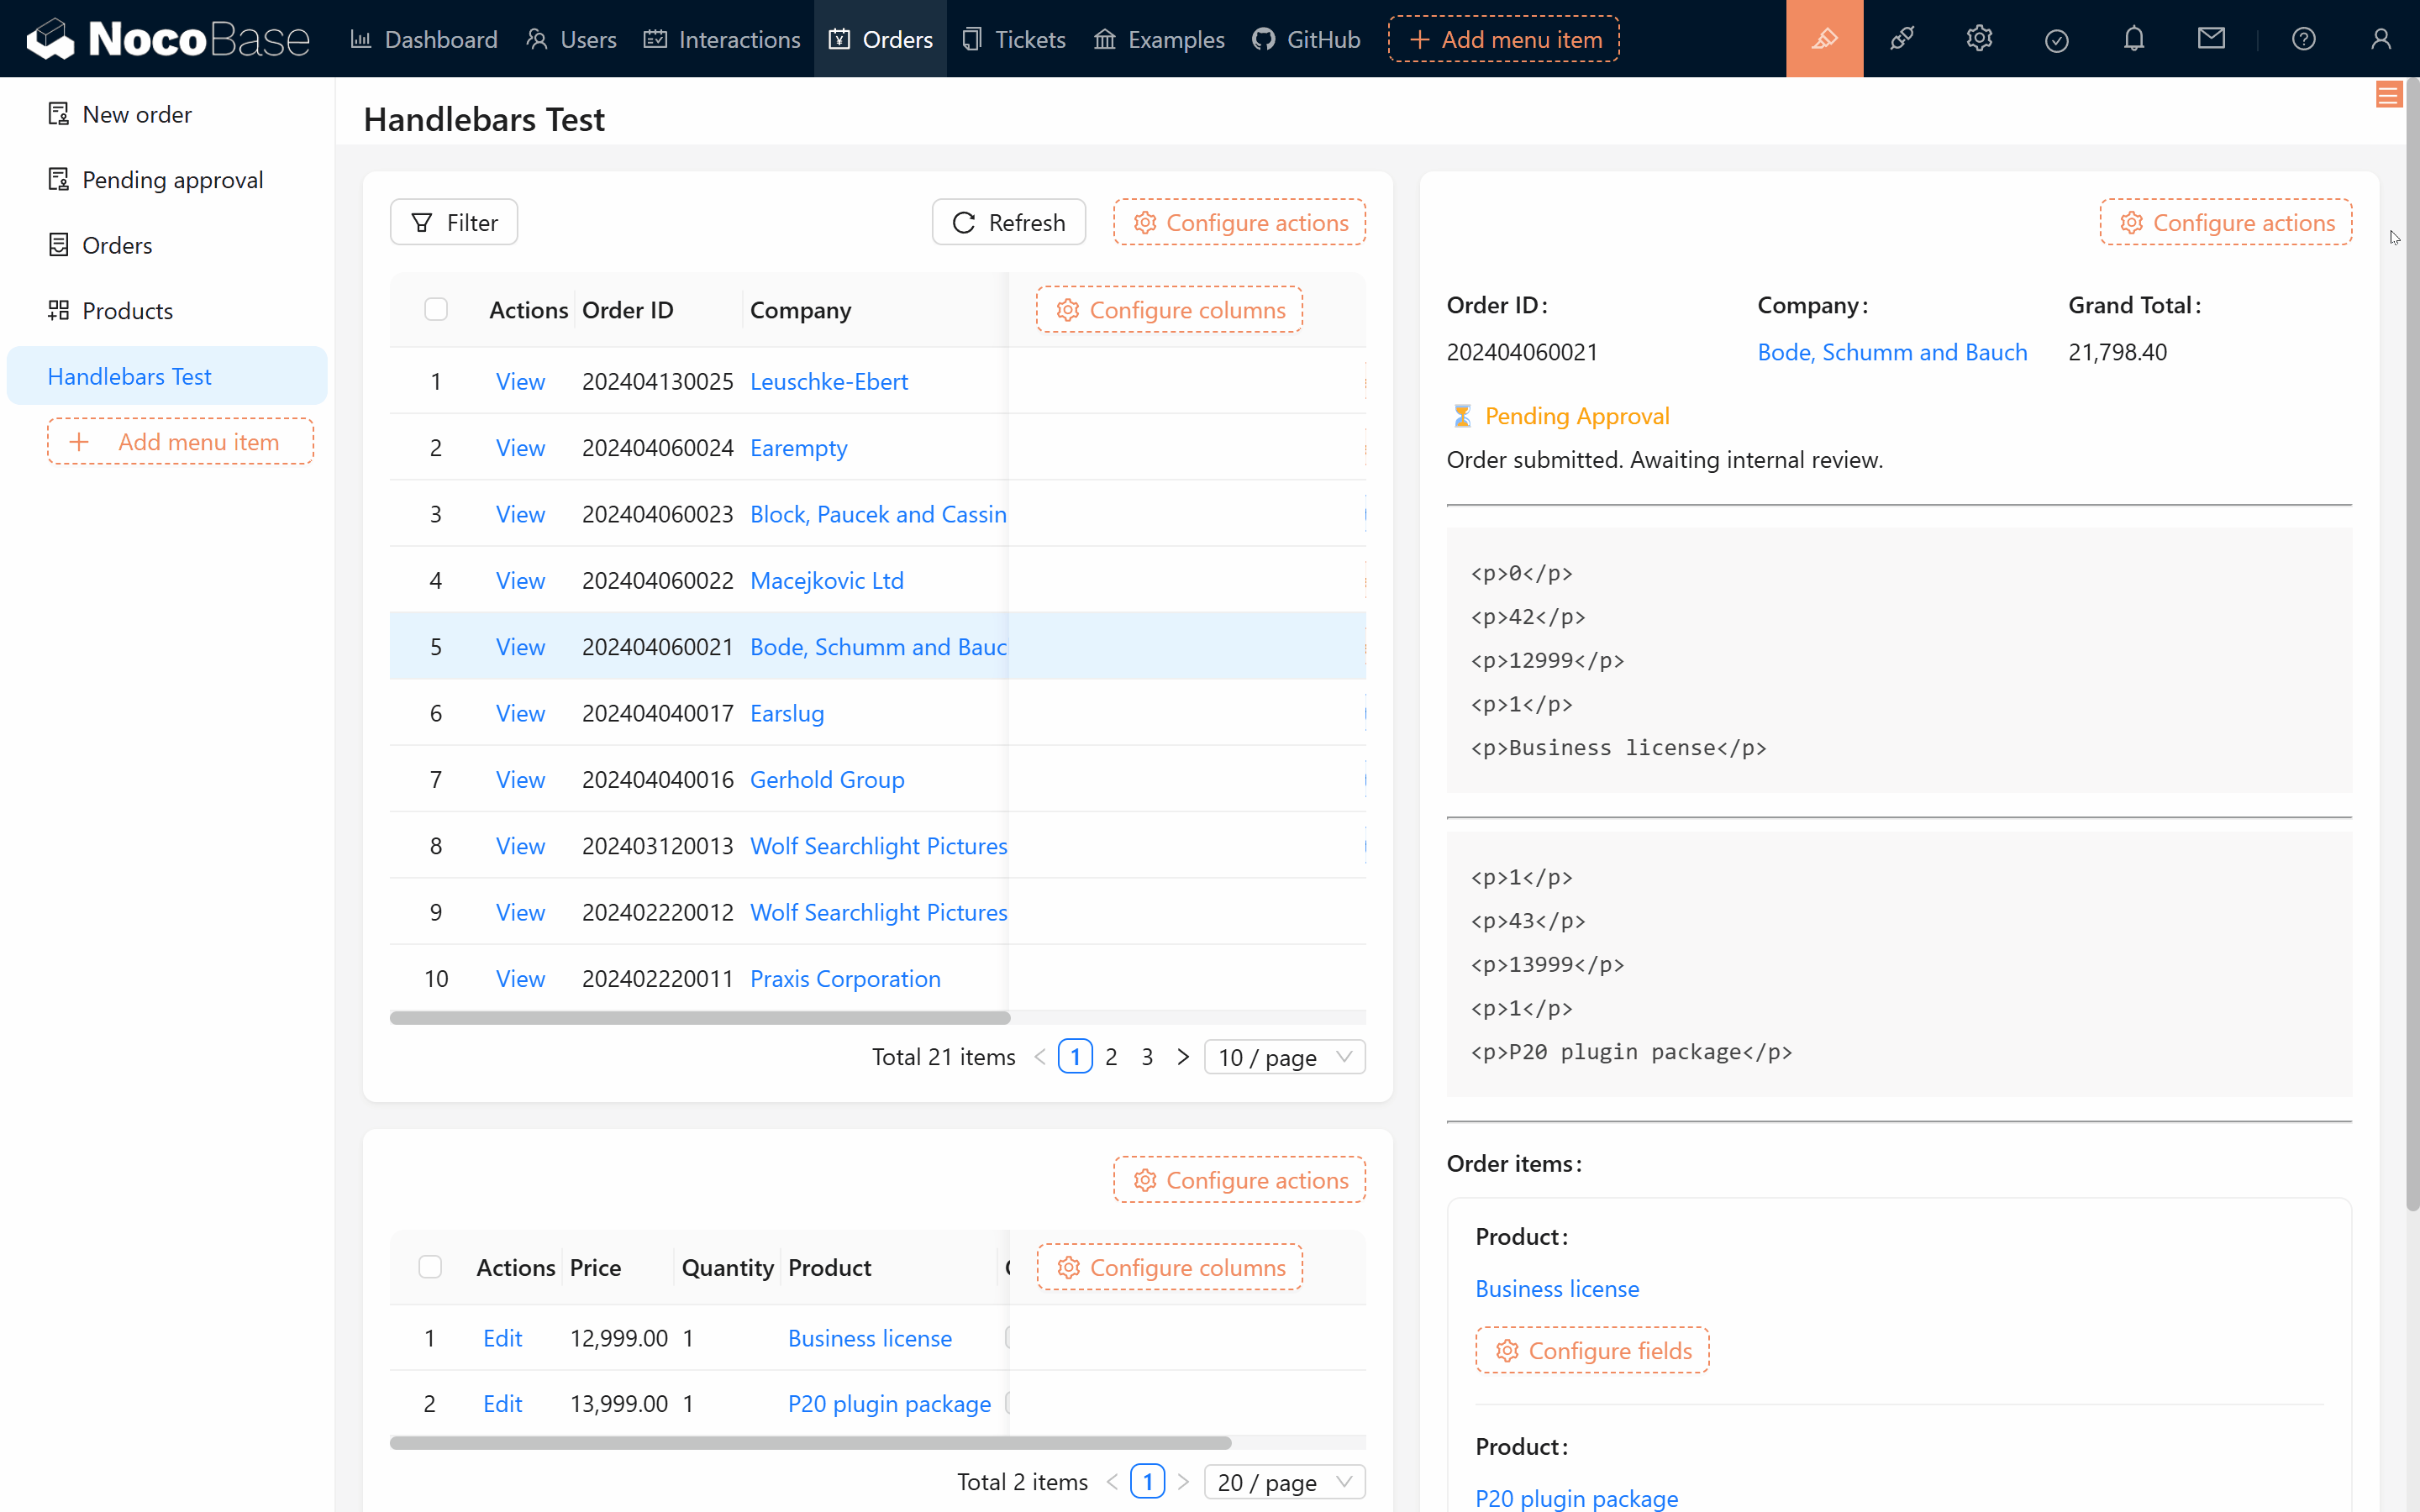Click the orders table horizontal scrollbar
The height and width of the screenshot is (1512, 2420).
700,1018
